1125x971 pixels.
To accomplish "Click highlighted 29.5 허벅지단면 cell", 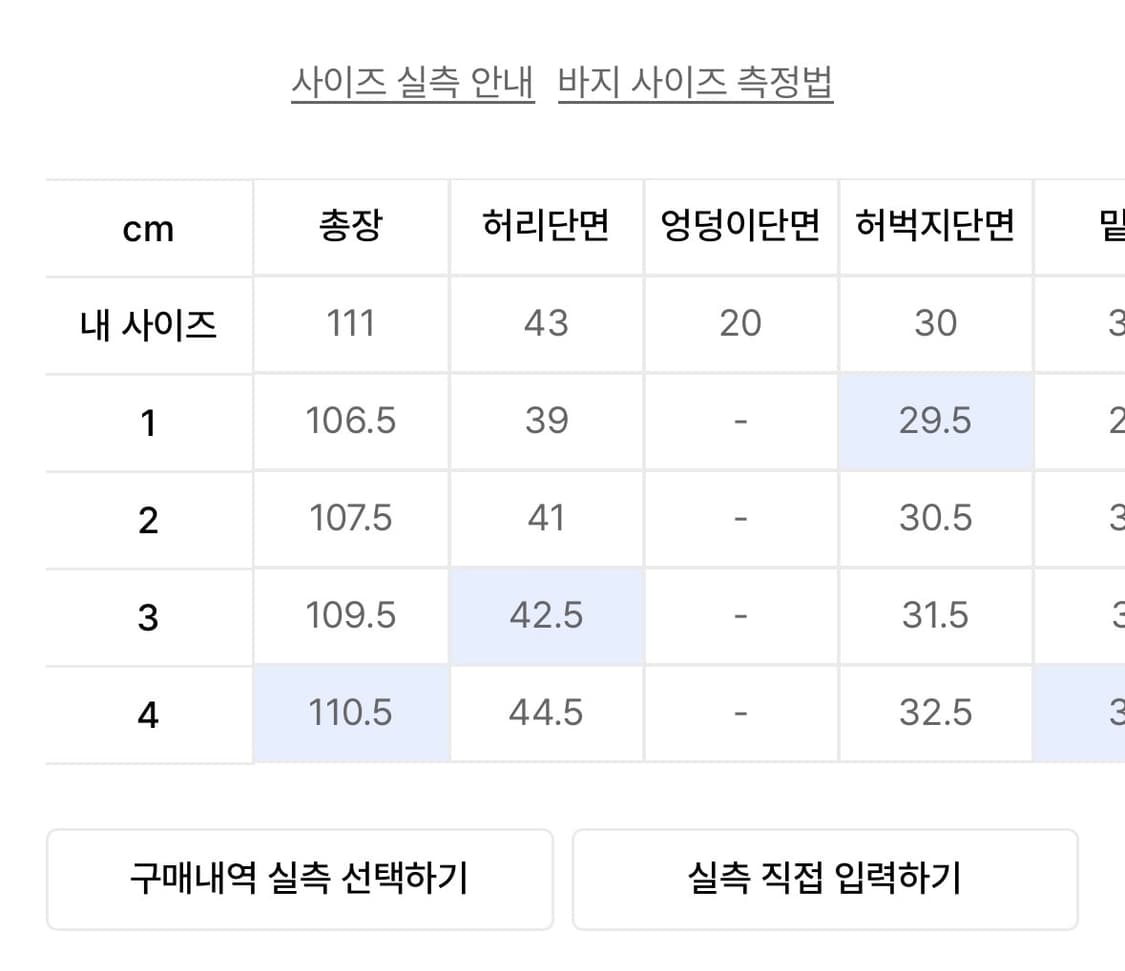I will 935,421.
